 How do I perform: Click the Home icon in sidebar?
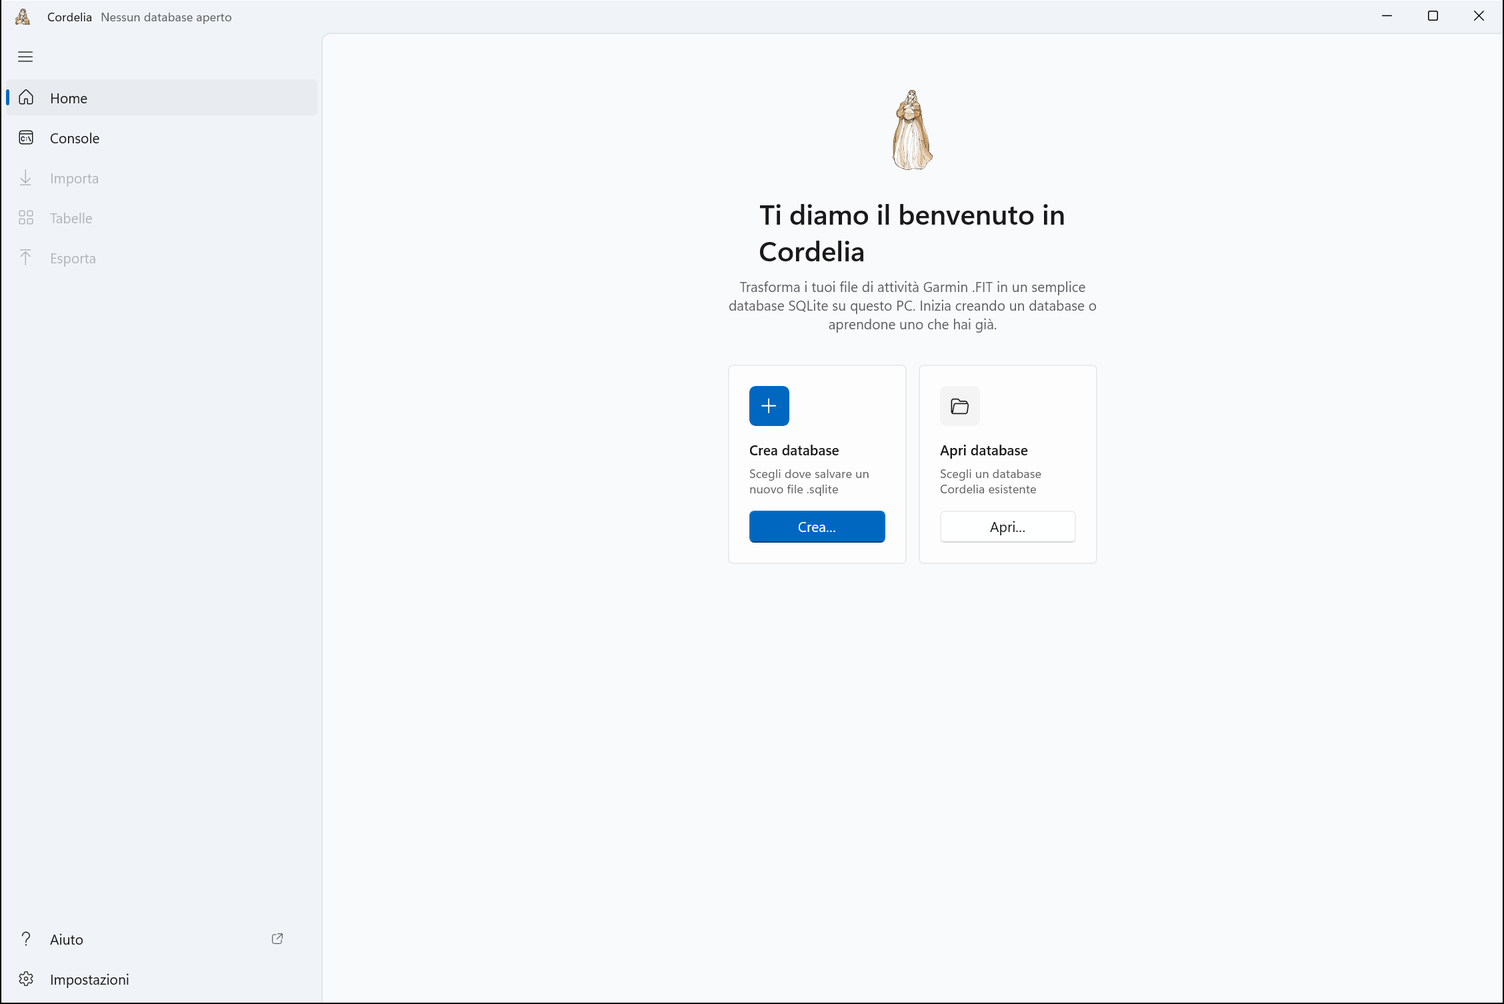[26, 97]
